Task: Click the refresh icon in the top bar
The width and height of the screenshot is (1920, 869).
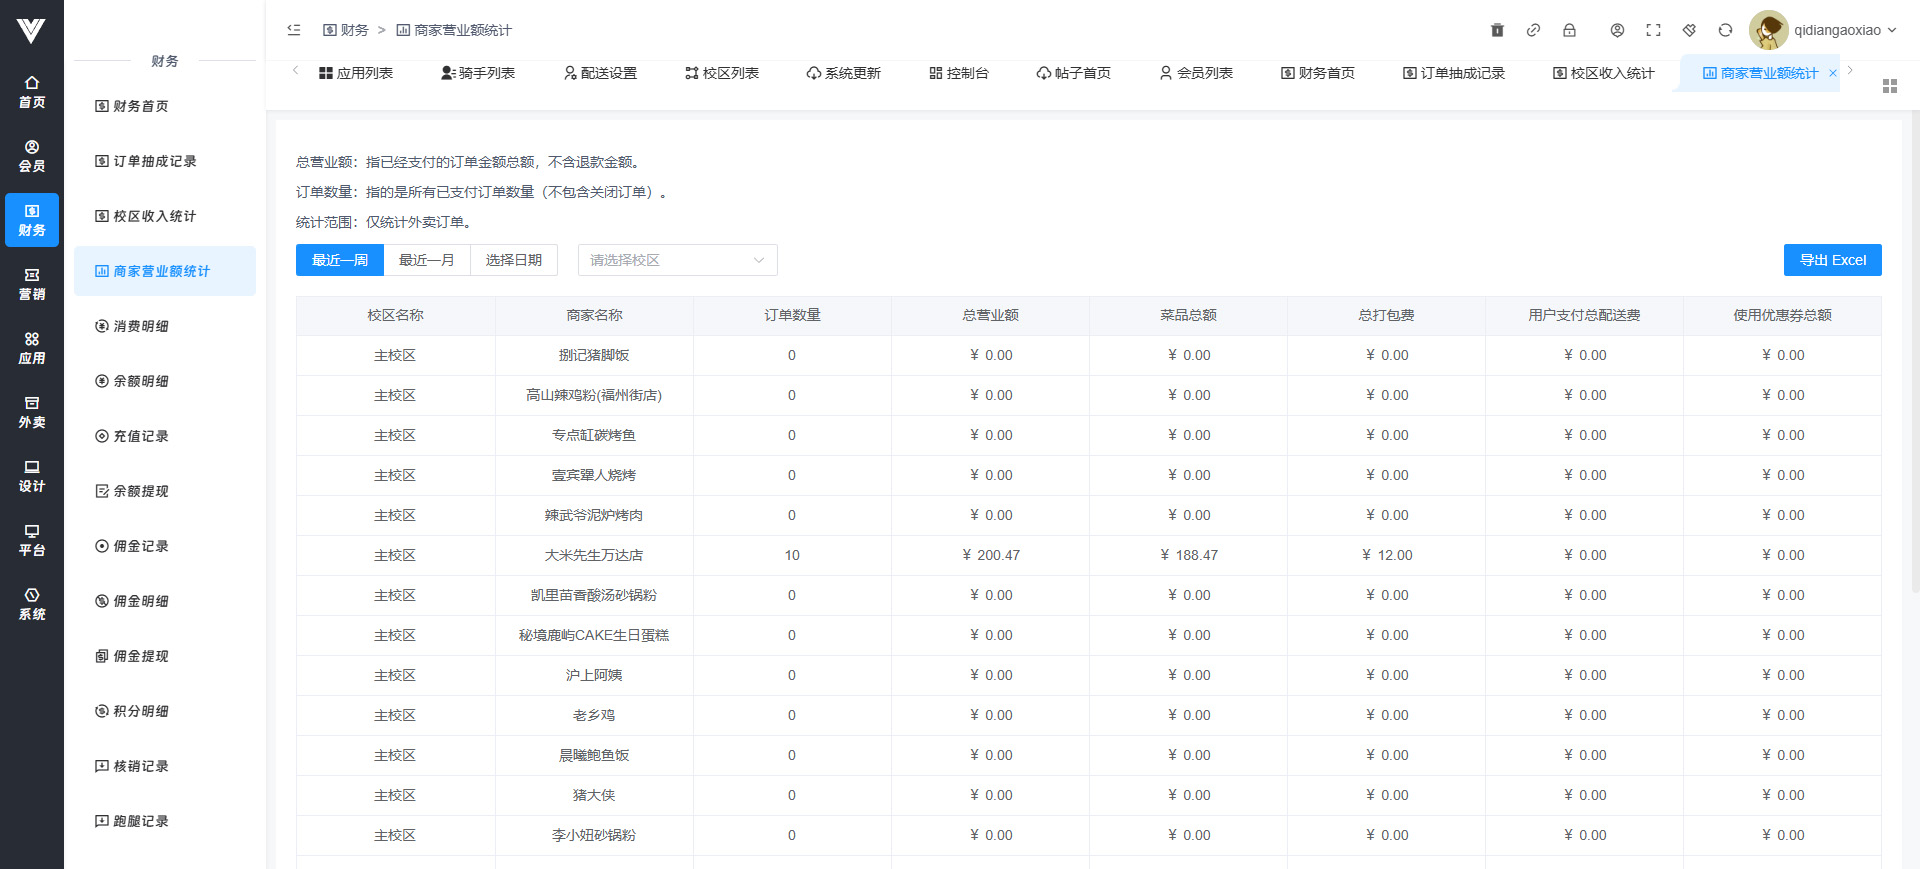Action: click(1725, 30)
